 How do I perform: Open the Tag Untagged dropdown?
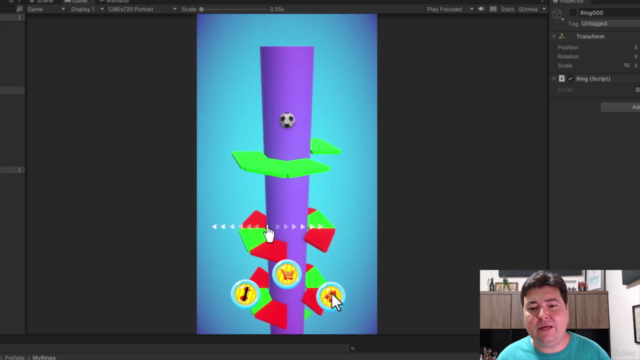pyautogui.click(x=610, y=23)
